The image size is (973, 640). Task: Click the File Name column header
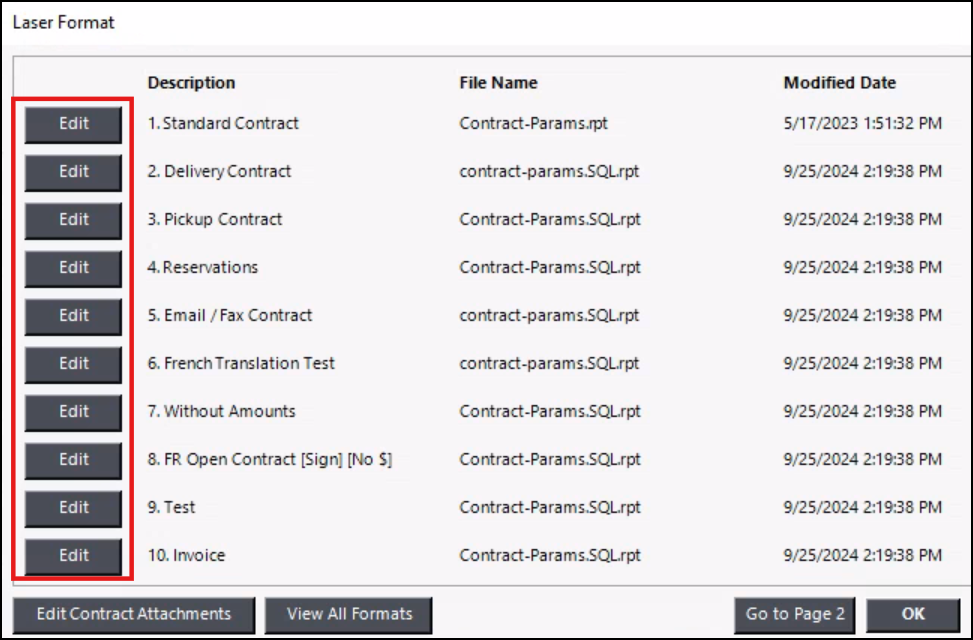[498, 83]
